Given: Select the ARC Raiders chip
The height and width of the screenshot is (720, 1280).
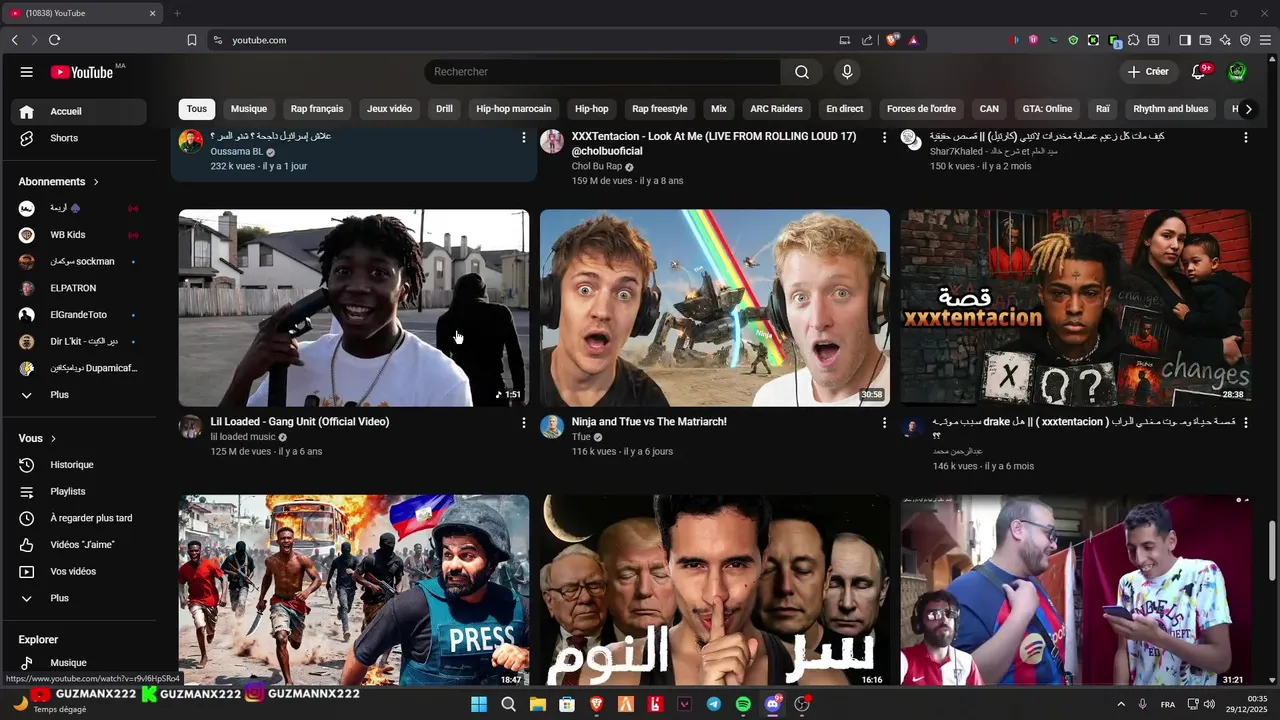Looking at the screenshot, I should tap(776, 109).
